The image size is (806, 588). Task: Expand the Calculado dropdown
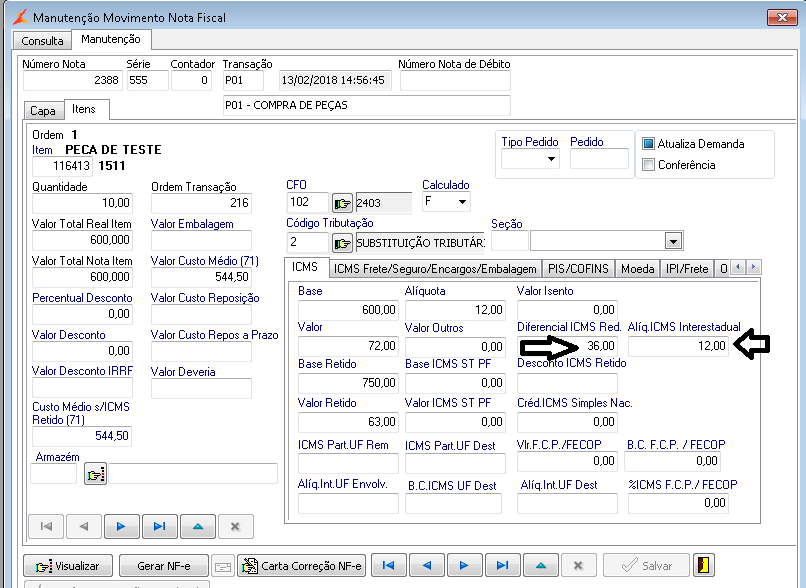461,202
